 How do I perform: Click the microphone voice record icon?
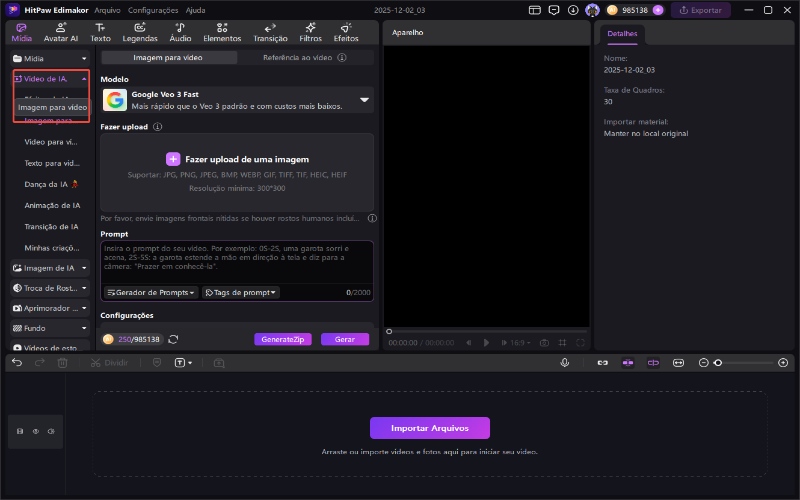pos(565,362)
